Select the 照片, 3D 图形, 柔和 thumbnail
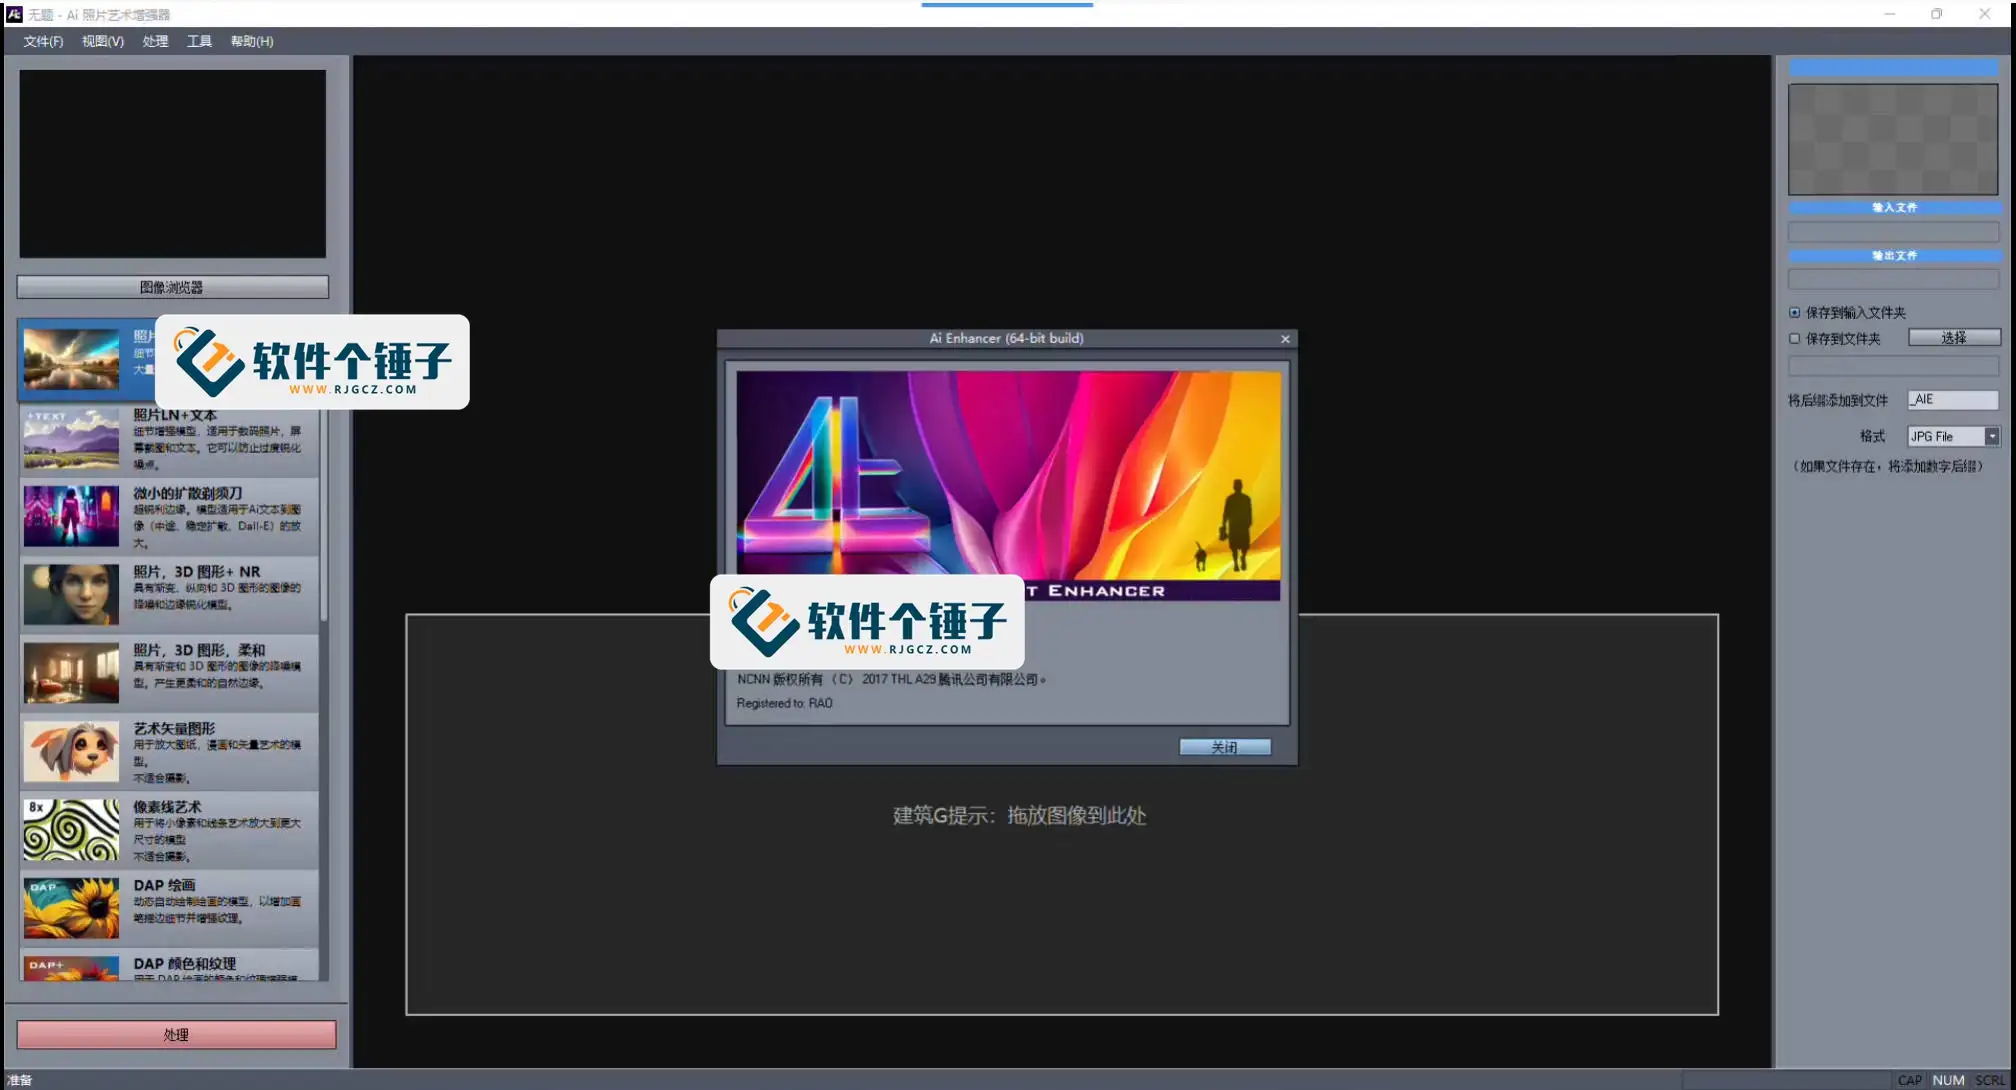2016x1090 pixels. pyautogui.click(x=71, y=673)
